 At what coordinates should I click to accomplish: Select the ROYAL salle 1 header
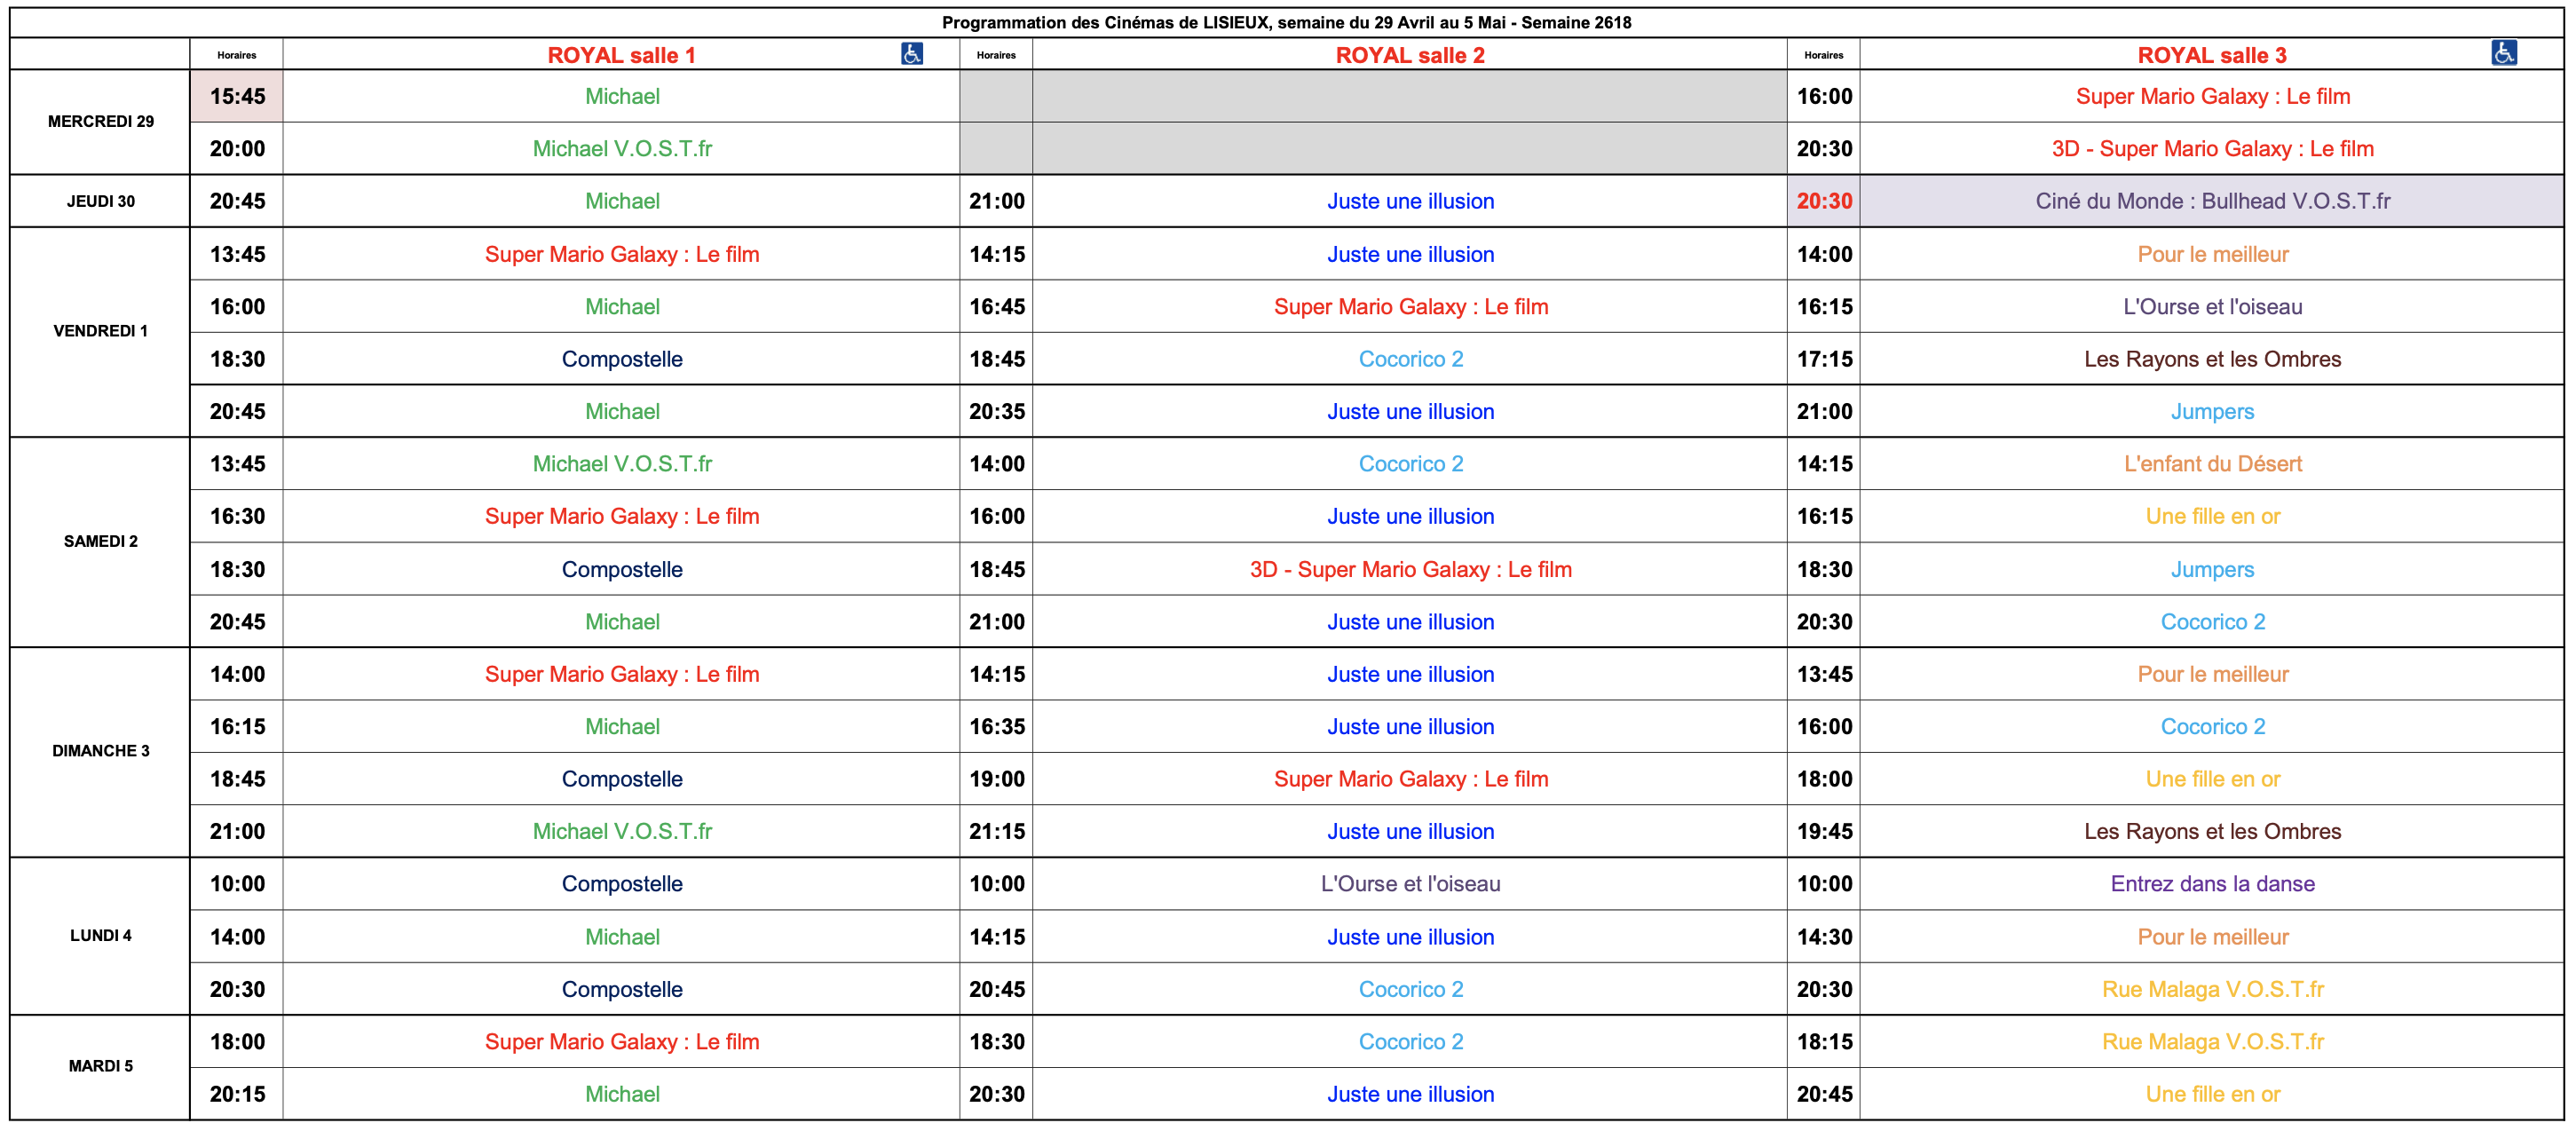tap(621, 56)
